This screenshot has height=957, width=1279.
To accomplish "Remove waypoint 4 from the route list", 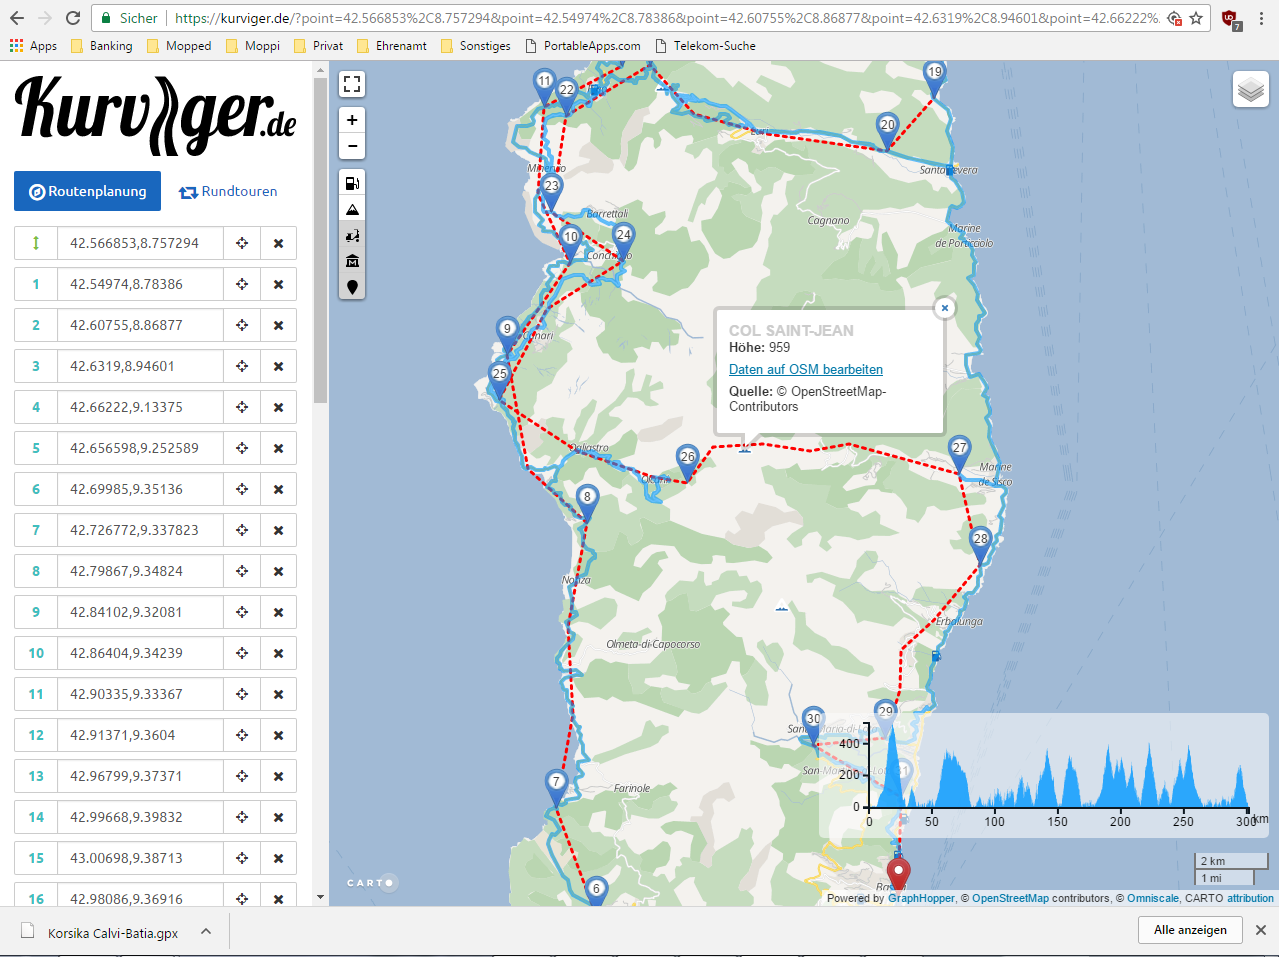I will tap(278, 407).
